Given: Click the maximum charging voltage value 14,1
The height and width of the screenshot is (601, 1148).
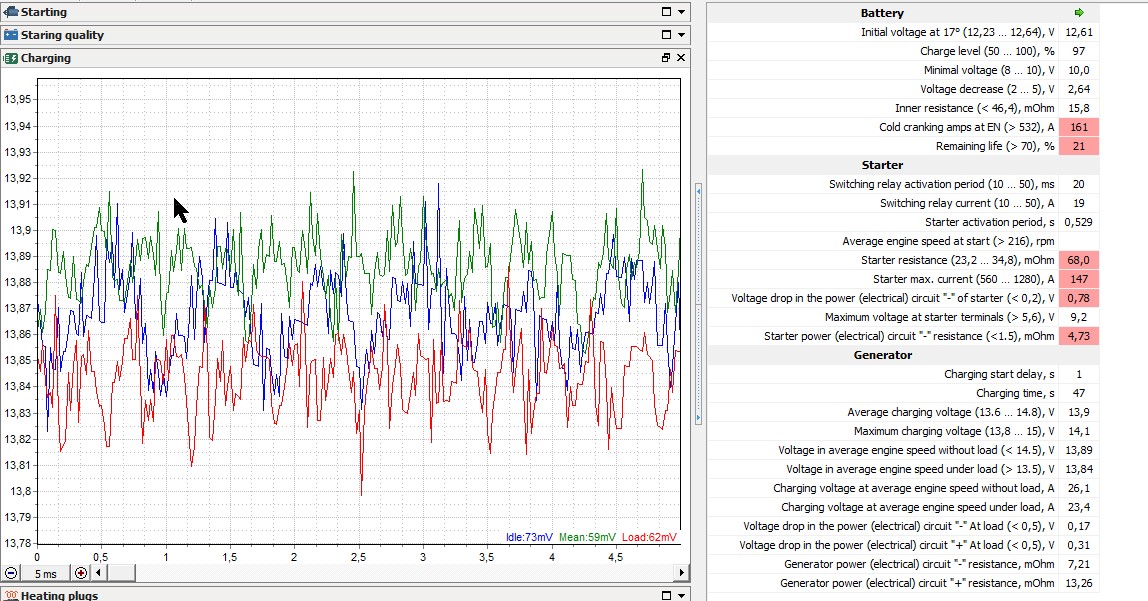Looking at the screenshot, I should [x=1079, y=432].
